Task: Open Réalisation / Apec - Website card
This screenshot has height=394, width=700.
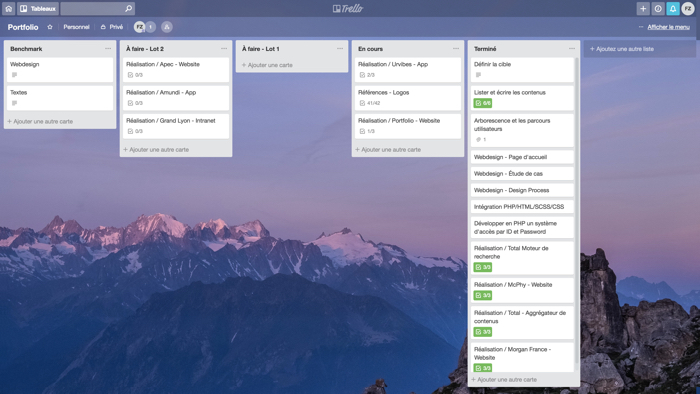Action: (176, 69)
